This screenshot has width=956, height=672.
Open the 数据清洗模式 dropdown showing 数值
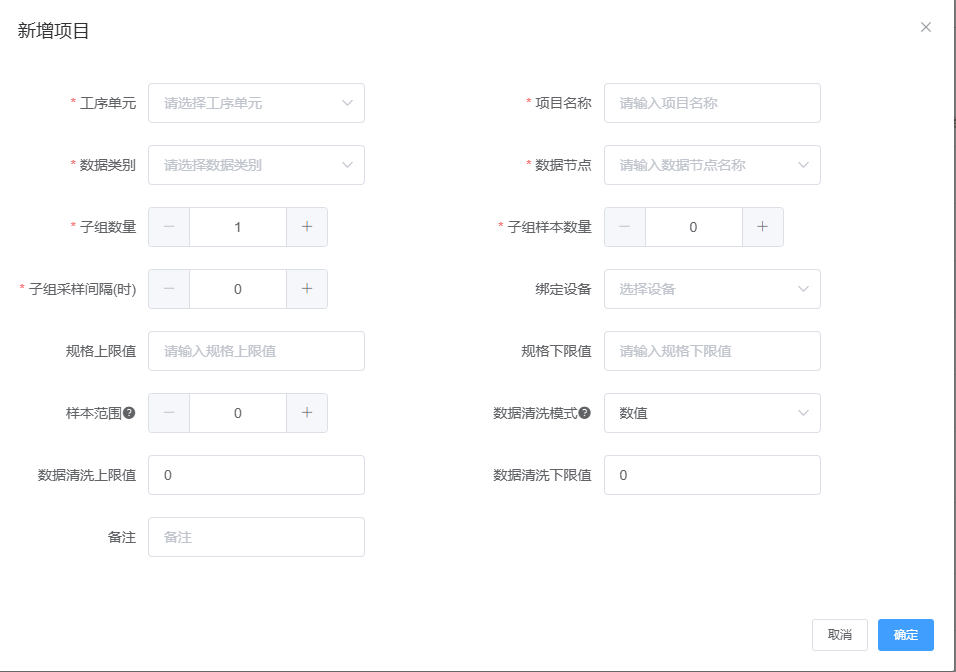coord(712,413)
